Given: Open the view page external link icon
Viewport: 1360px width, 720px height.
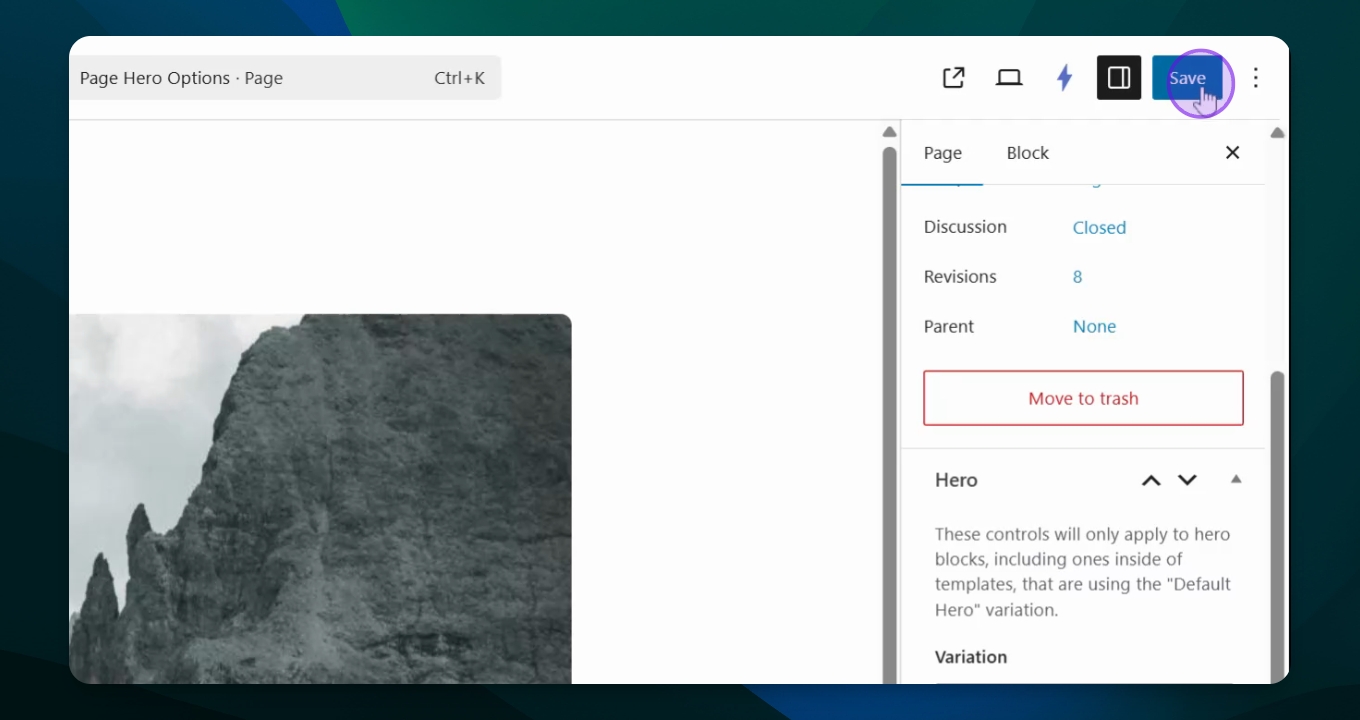Looking at the screenshot, I should (x=953, y=78).
